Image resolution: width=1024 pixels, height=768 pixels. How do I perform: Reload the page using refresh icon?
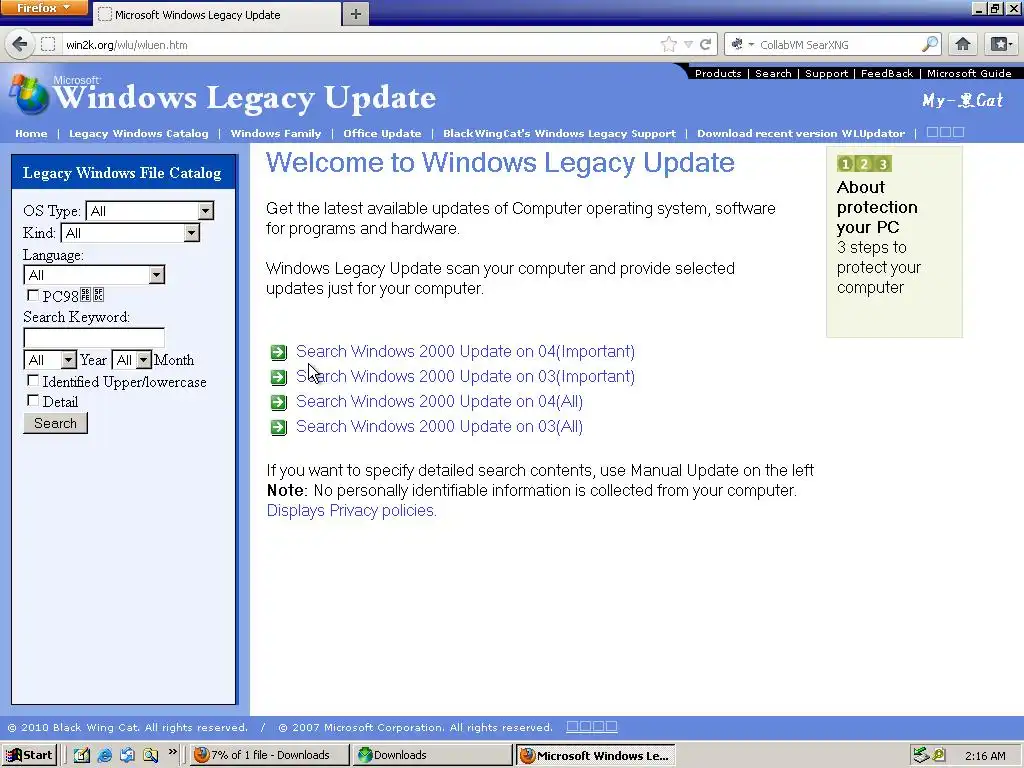[x=705, y=44]
